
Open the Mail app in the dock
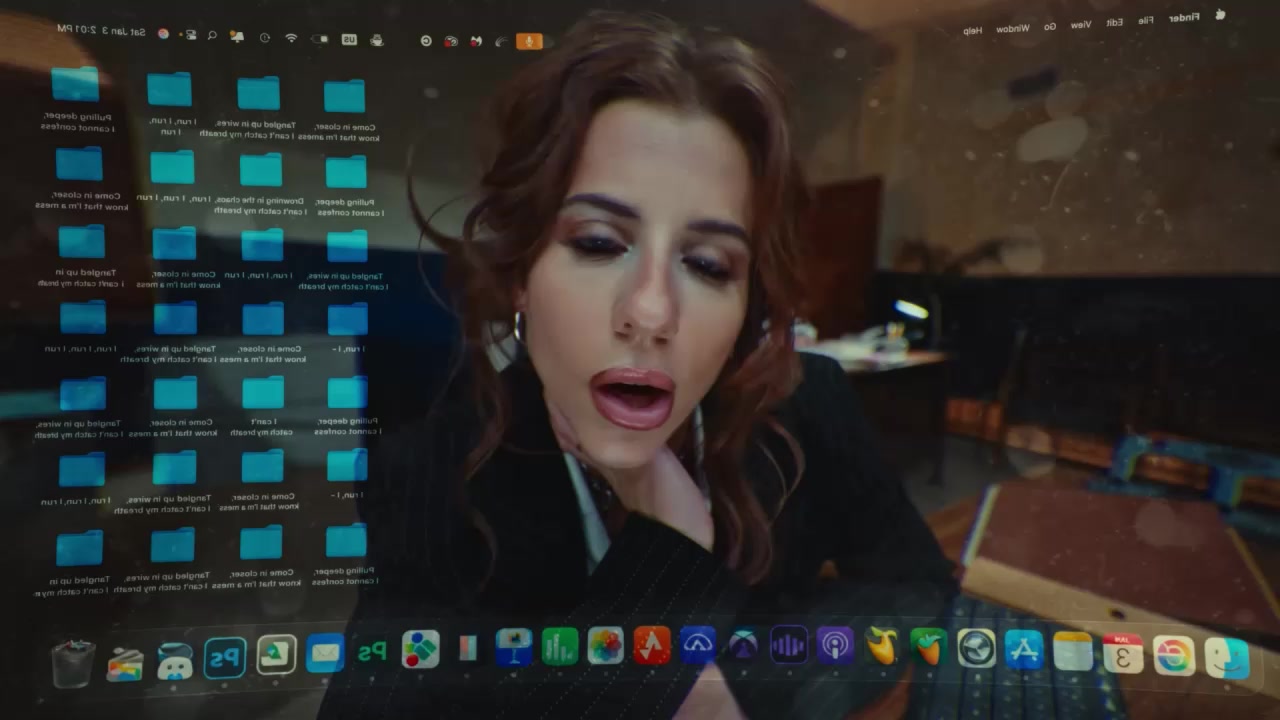pyautogui.click(x=325, y=653)
